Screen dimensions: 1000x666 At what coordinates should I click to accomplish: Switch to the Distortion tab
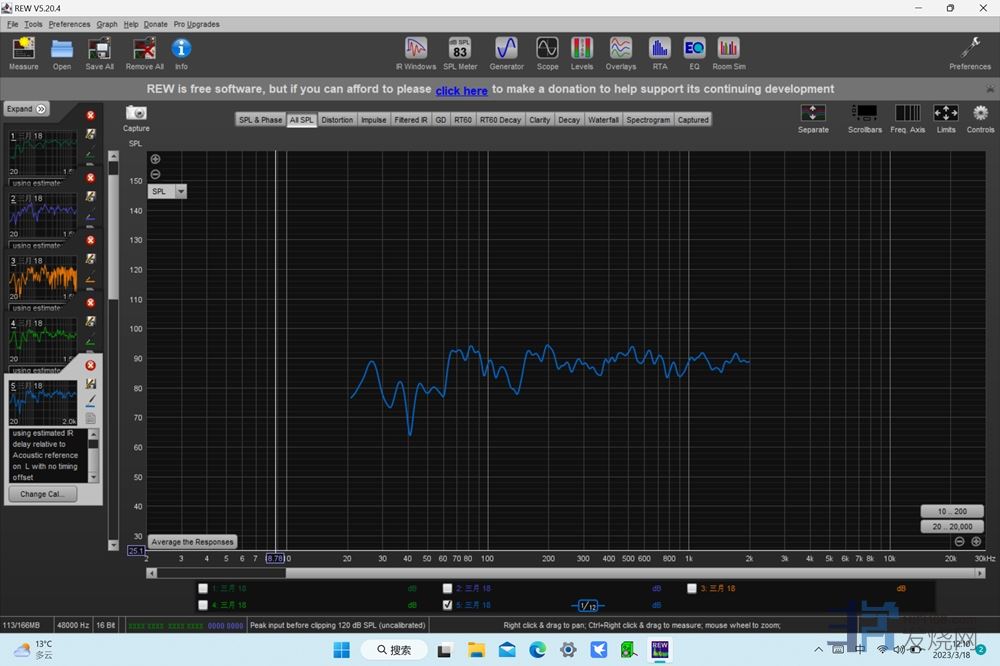(x=337, y=120)
